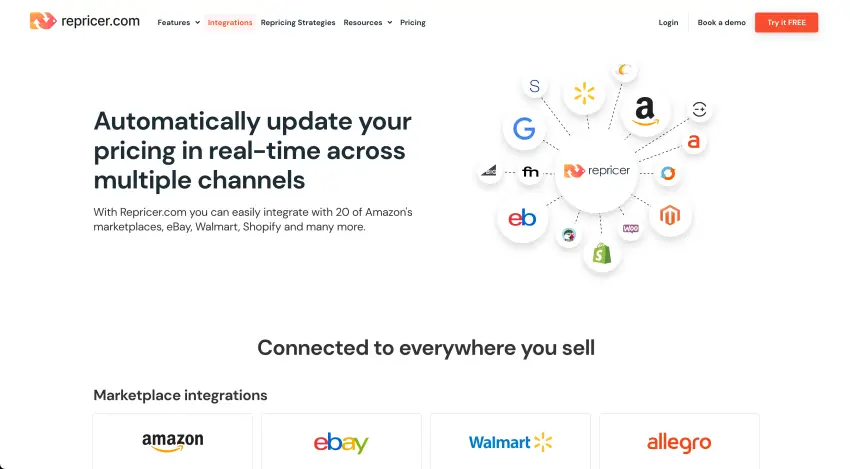The width and height of the screenshot is (850, 469).
Task: Open the Integrations nav item
Action: click(230, 22)
